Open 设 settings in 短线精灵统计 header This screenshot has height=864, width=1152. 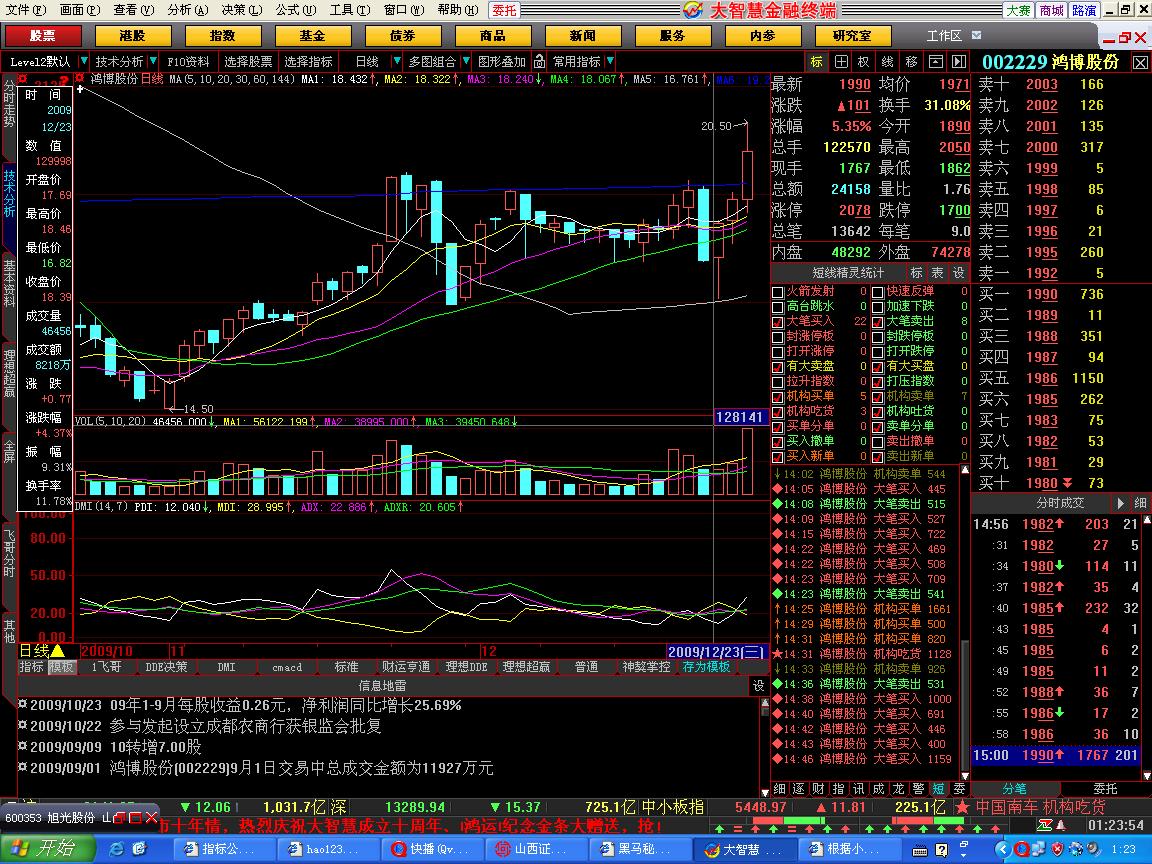click(959, 273)
